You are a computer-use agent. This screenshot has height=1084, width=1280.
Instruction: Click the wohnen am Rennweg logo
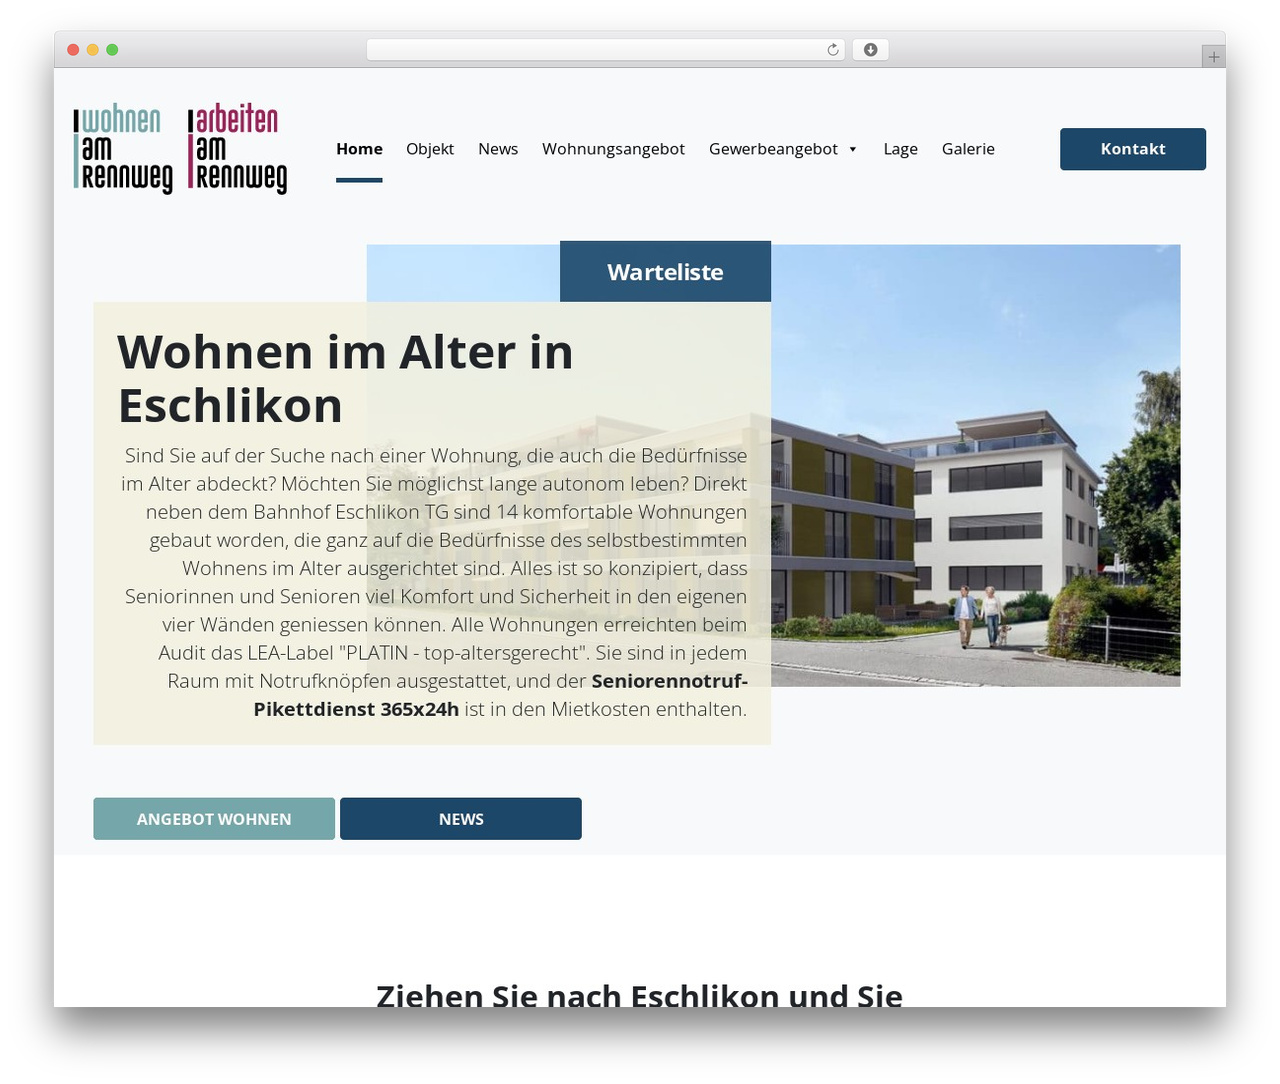[123, 149]
